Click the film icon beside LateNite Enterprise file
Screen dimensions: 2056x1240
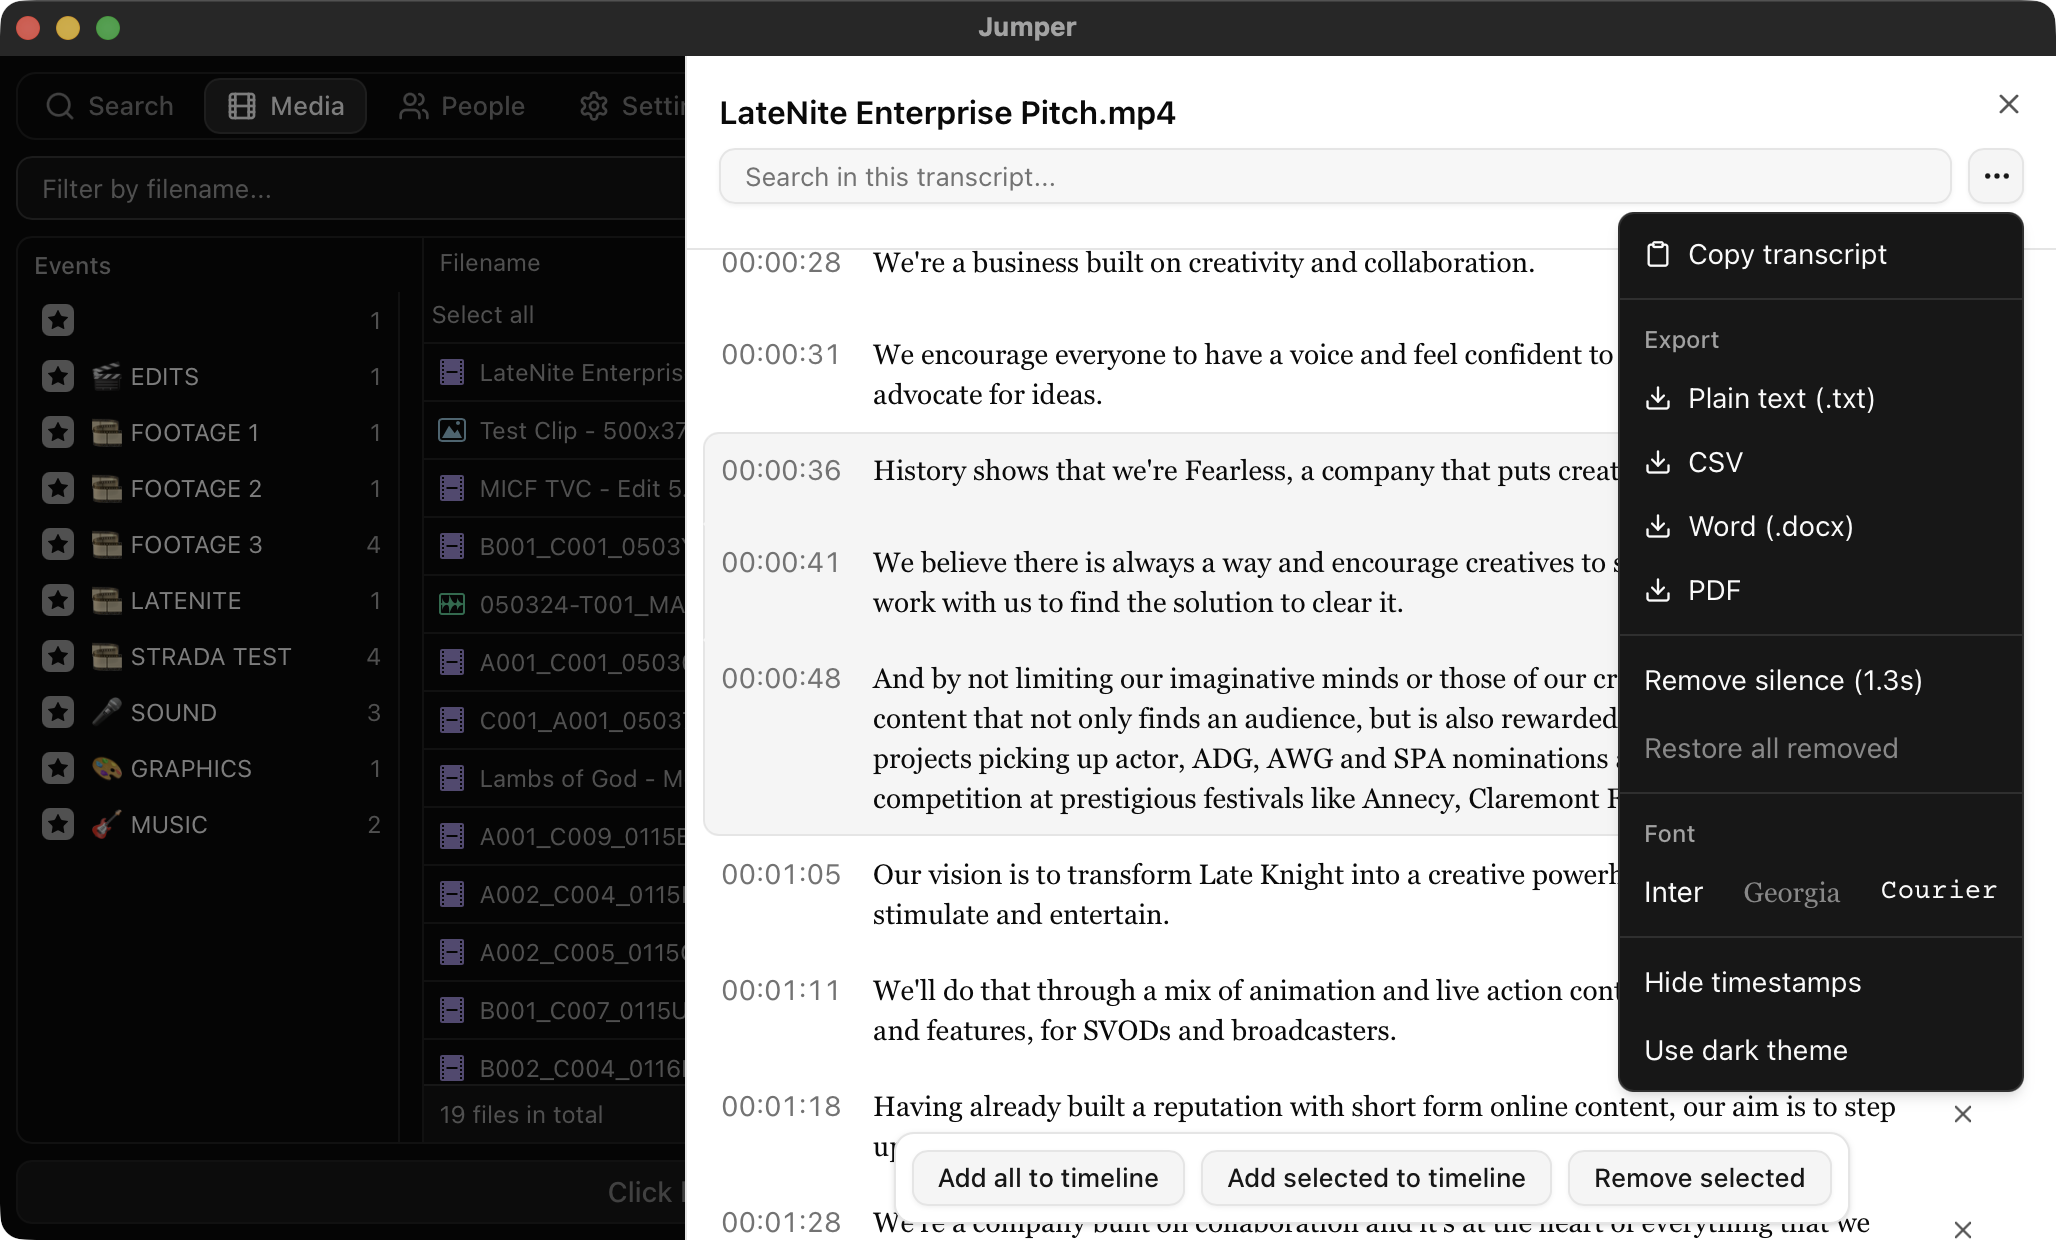tap(452, 373)
